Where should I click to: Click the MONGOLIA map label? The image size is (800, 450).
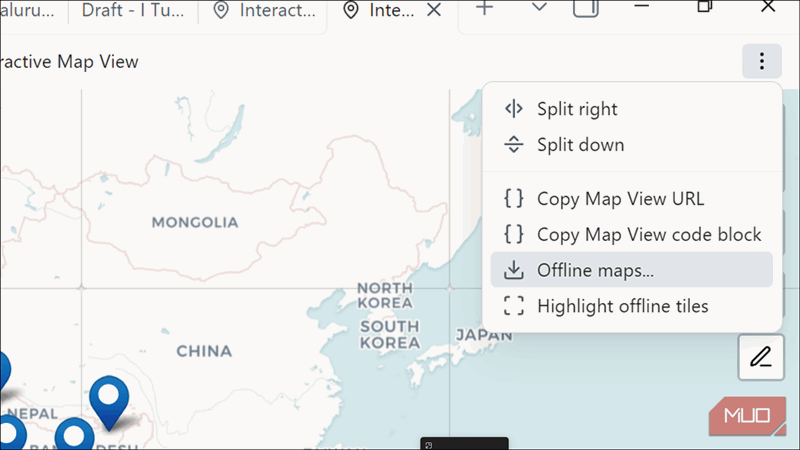tap(195, 222)
